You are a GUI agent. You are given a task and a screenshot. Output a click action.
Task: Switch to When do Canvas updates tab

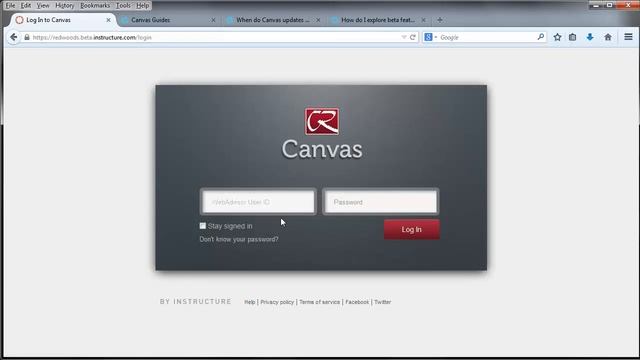(x=273, y=20)
